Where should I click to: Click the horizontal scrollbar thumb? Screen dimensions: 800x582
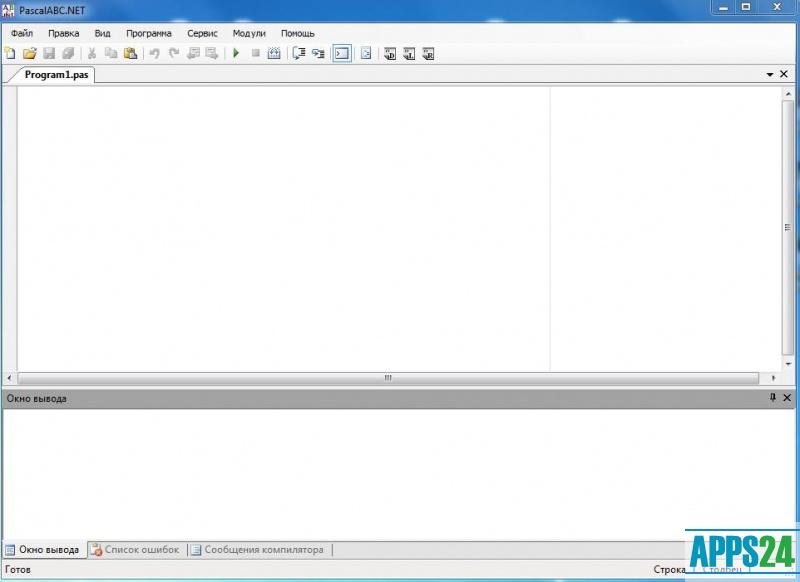point(388,378)
